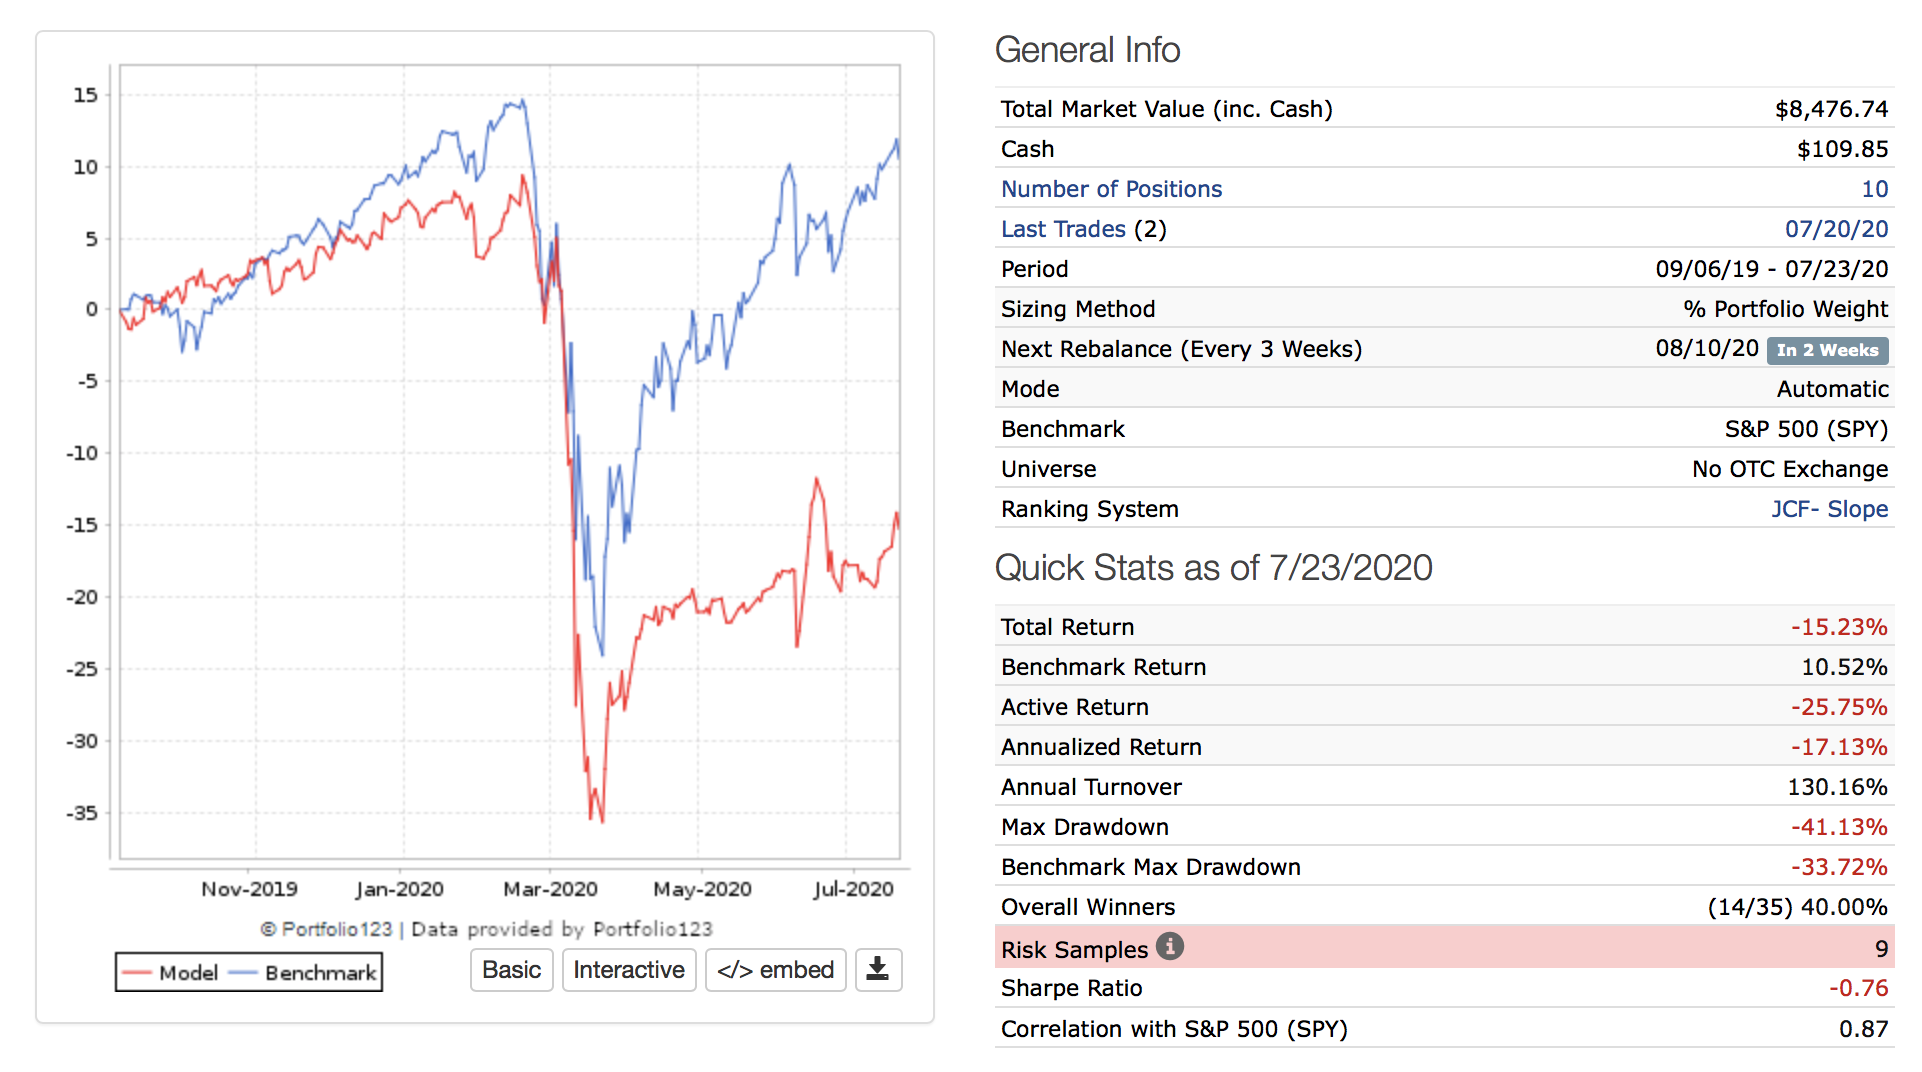Switch chart to Basic view
This screenshot has width=1922, height=1072.
(511, 970)
